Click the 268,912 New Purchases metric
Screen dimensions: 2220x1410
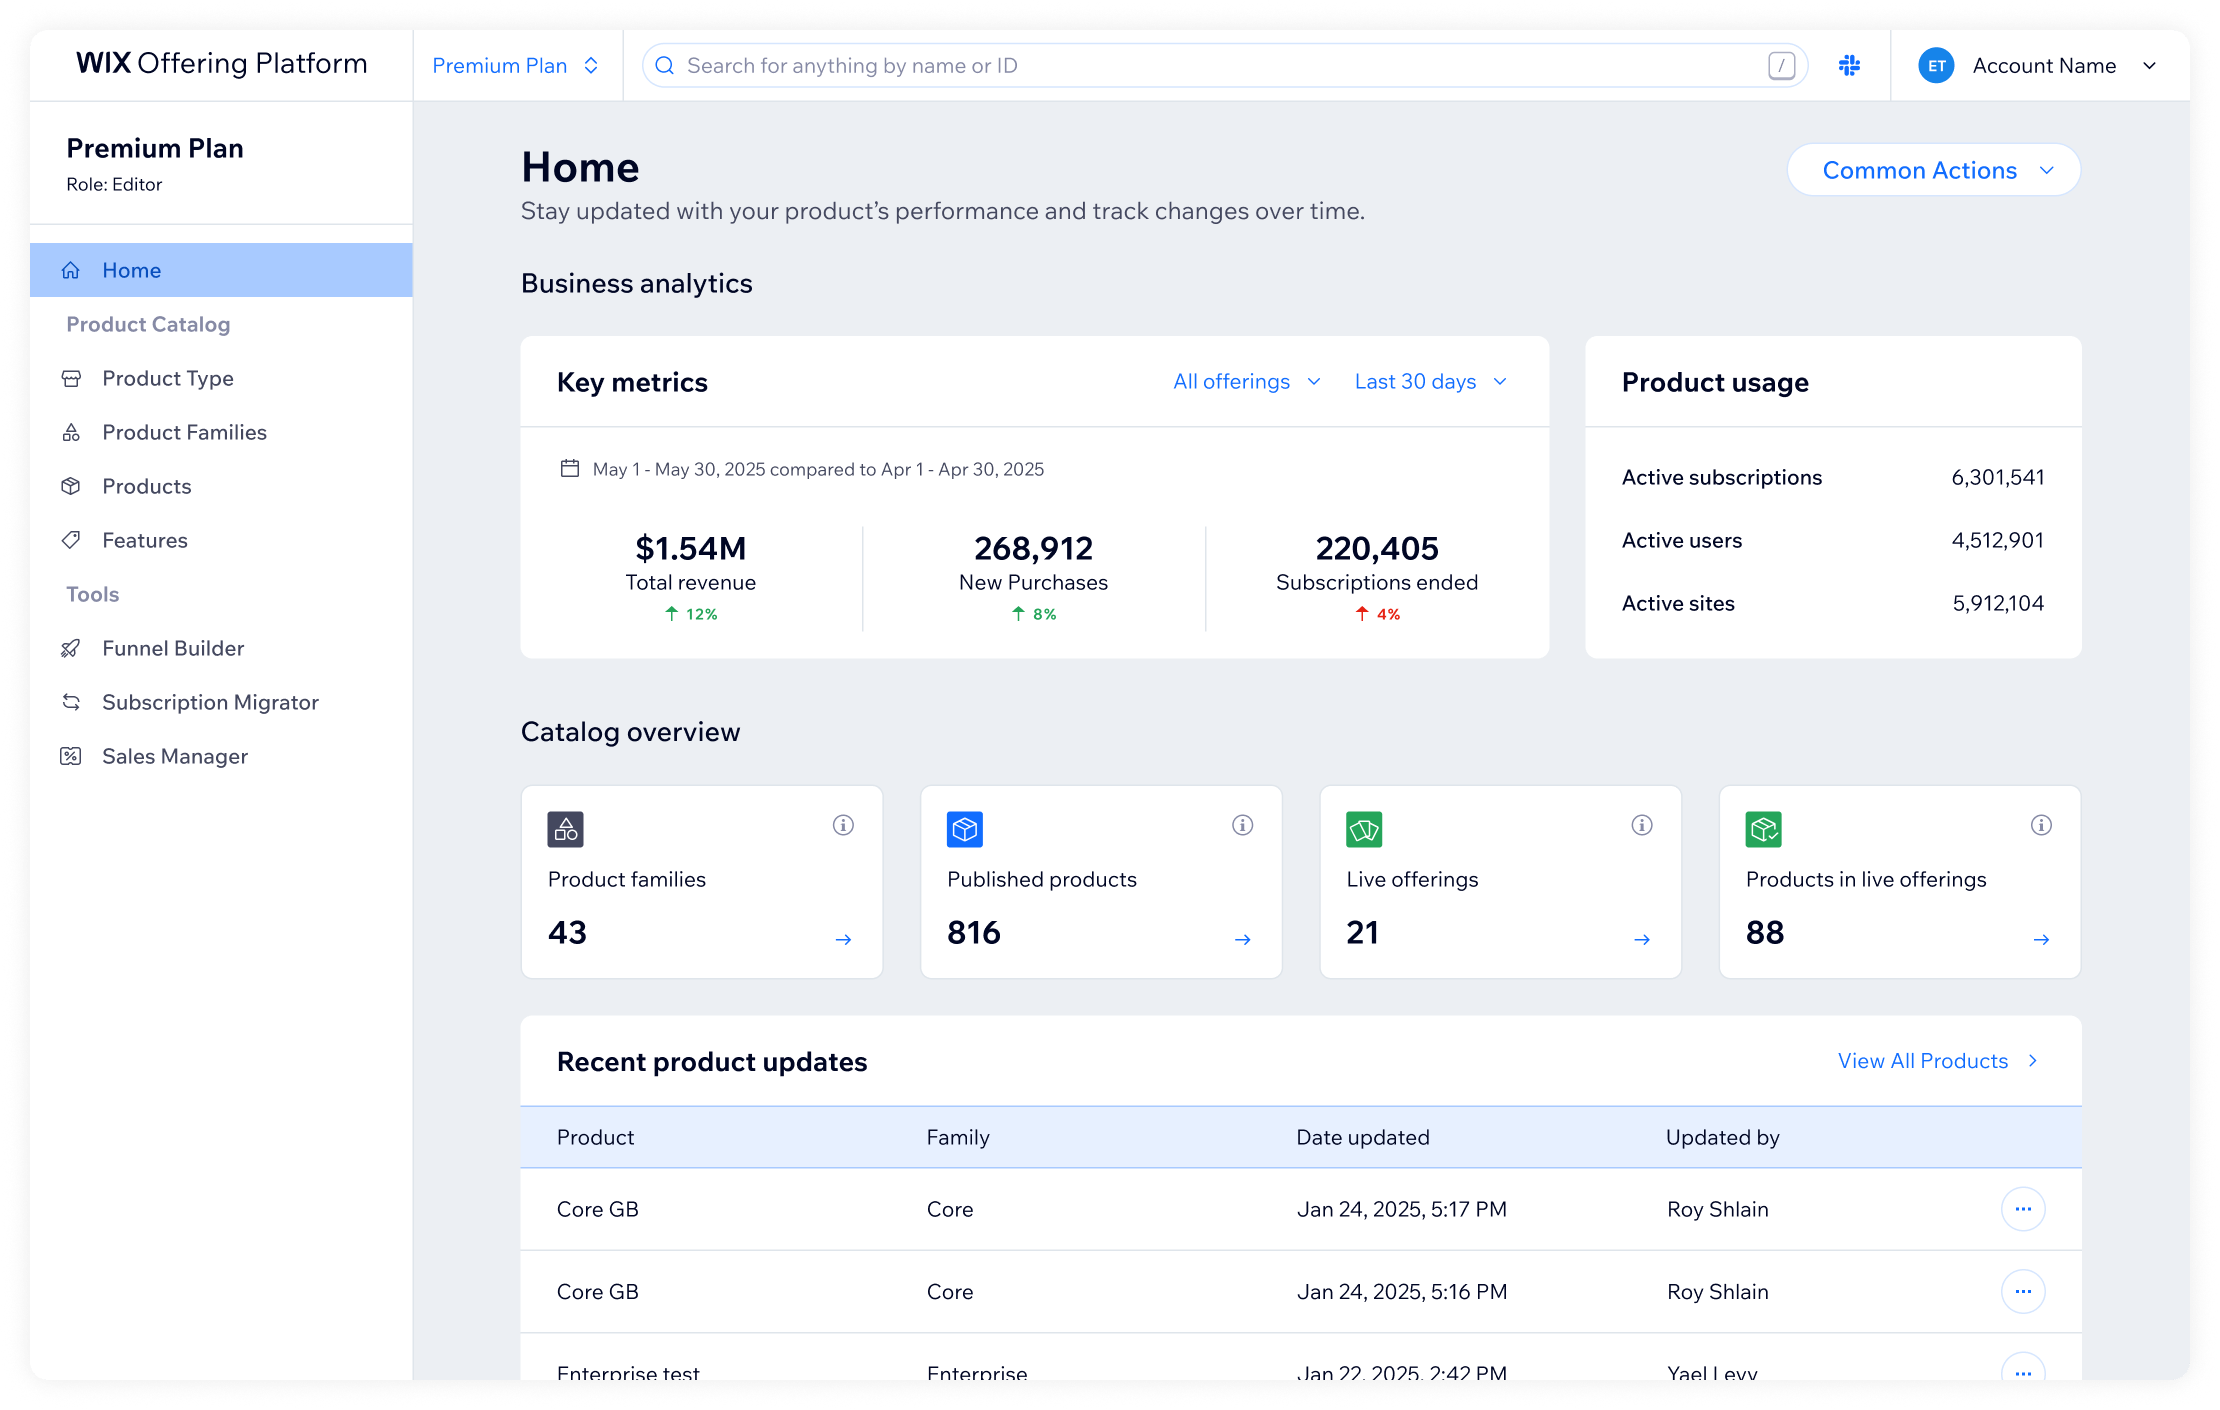click(x=1034, y=577)
